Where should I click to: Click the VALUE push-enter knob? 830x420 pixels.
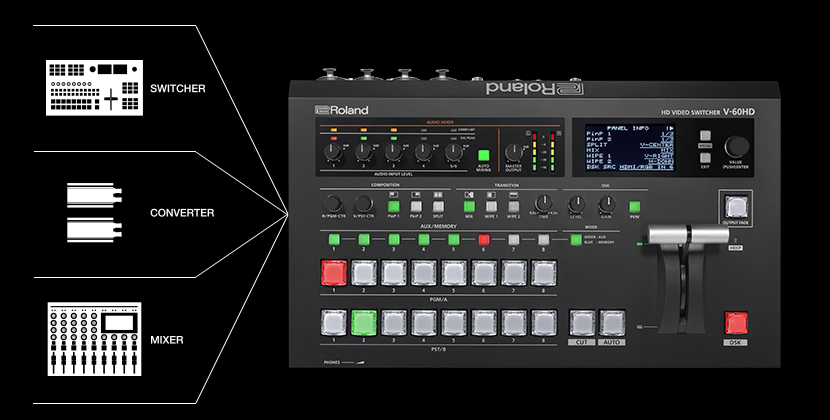(x=737, y=147)
